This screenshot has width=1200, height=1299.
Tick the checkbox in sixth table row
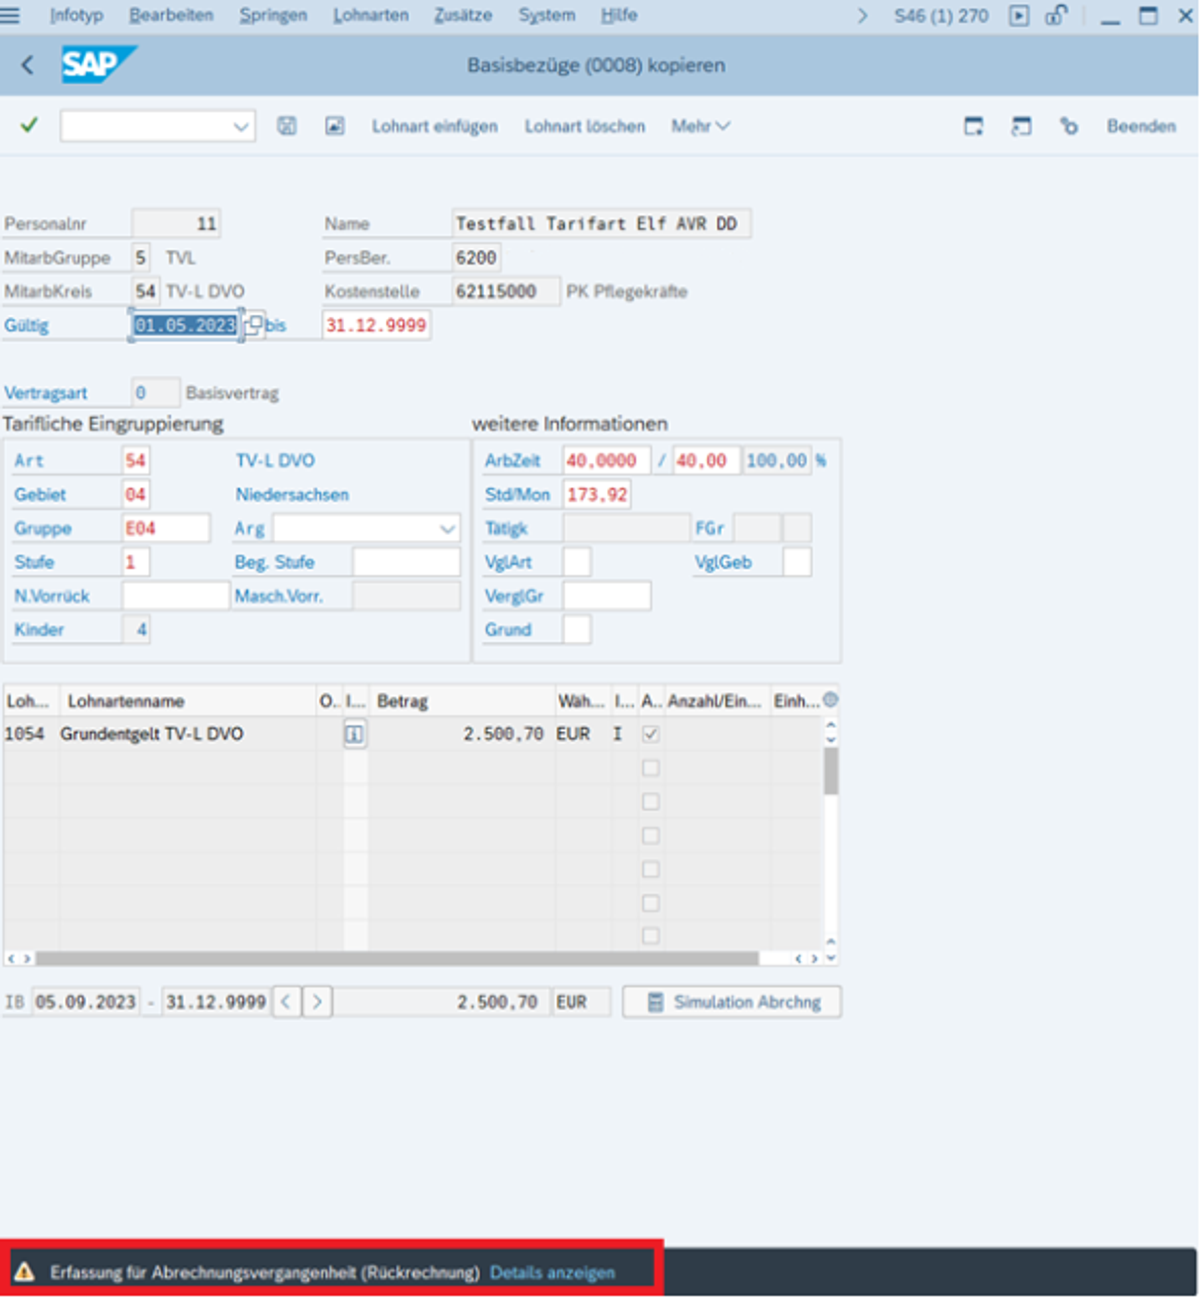tap(651, 903)
